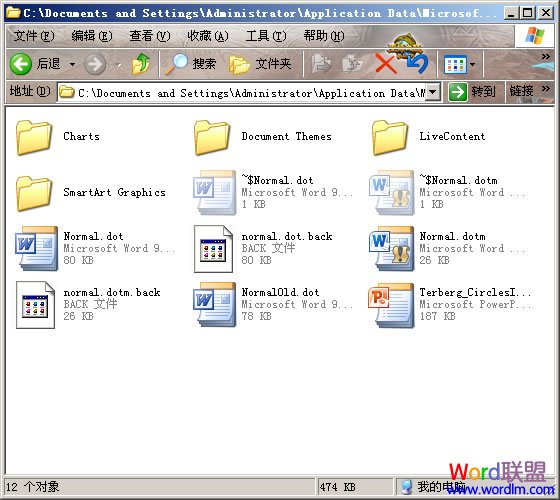Toggle the Folders pane button
Image resolution: width=560 pixels, height=500 pixels.
(260, 64)
